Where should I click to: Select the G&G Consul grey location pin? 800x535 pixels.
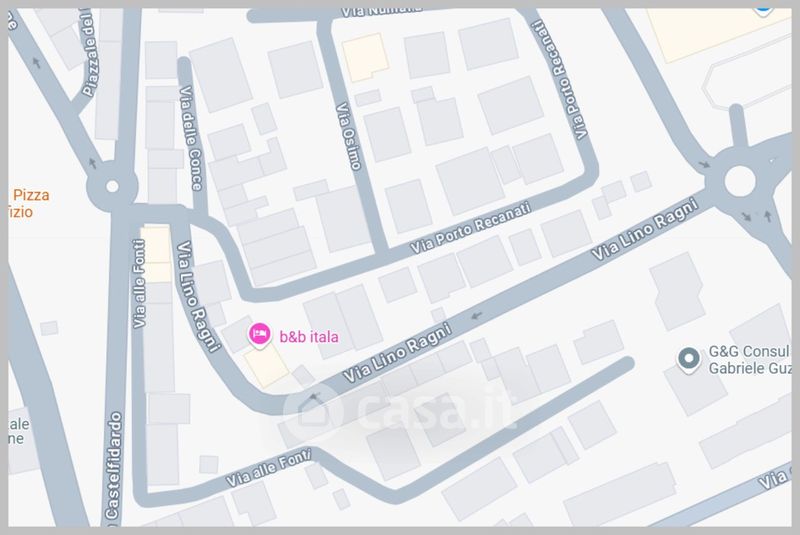[689, 359]
